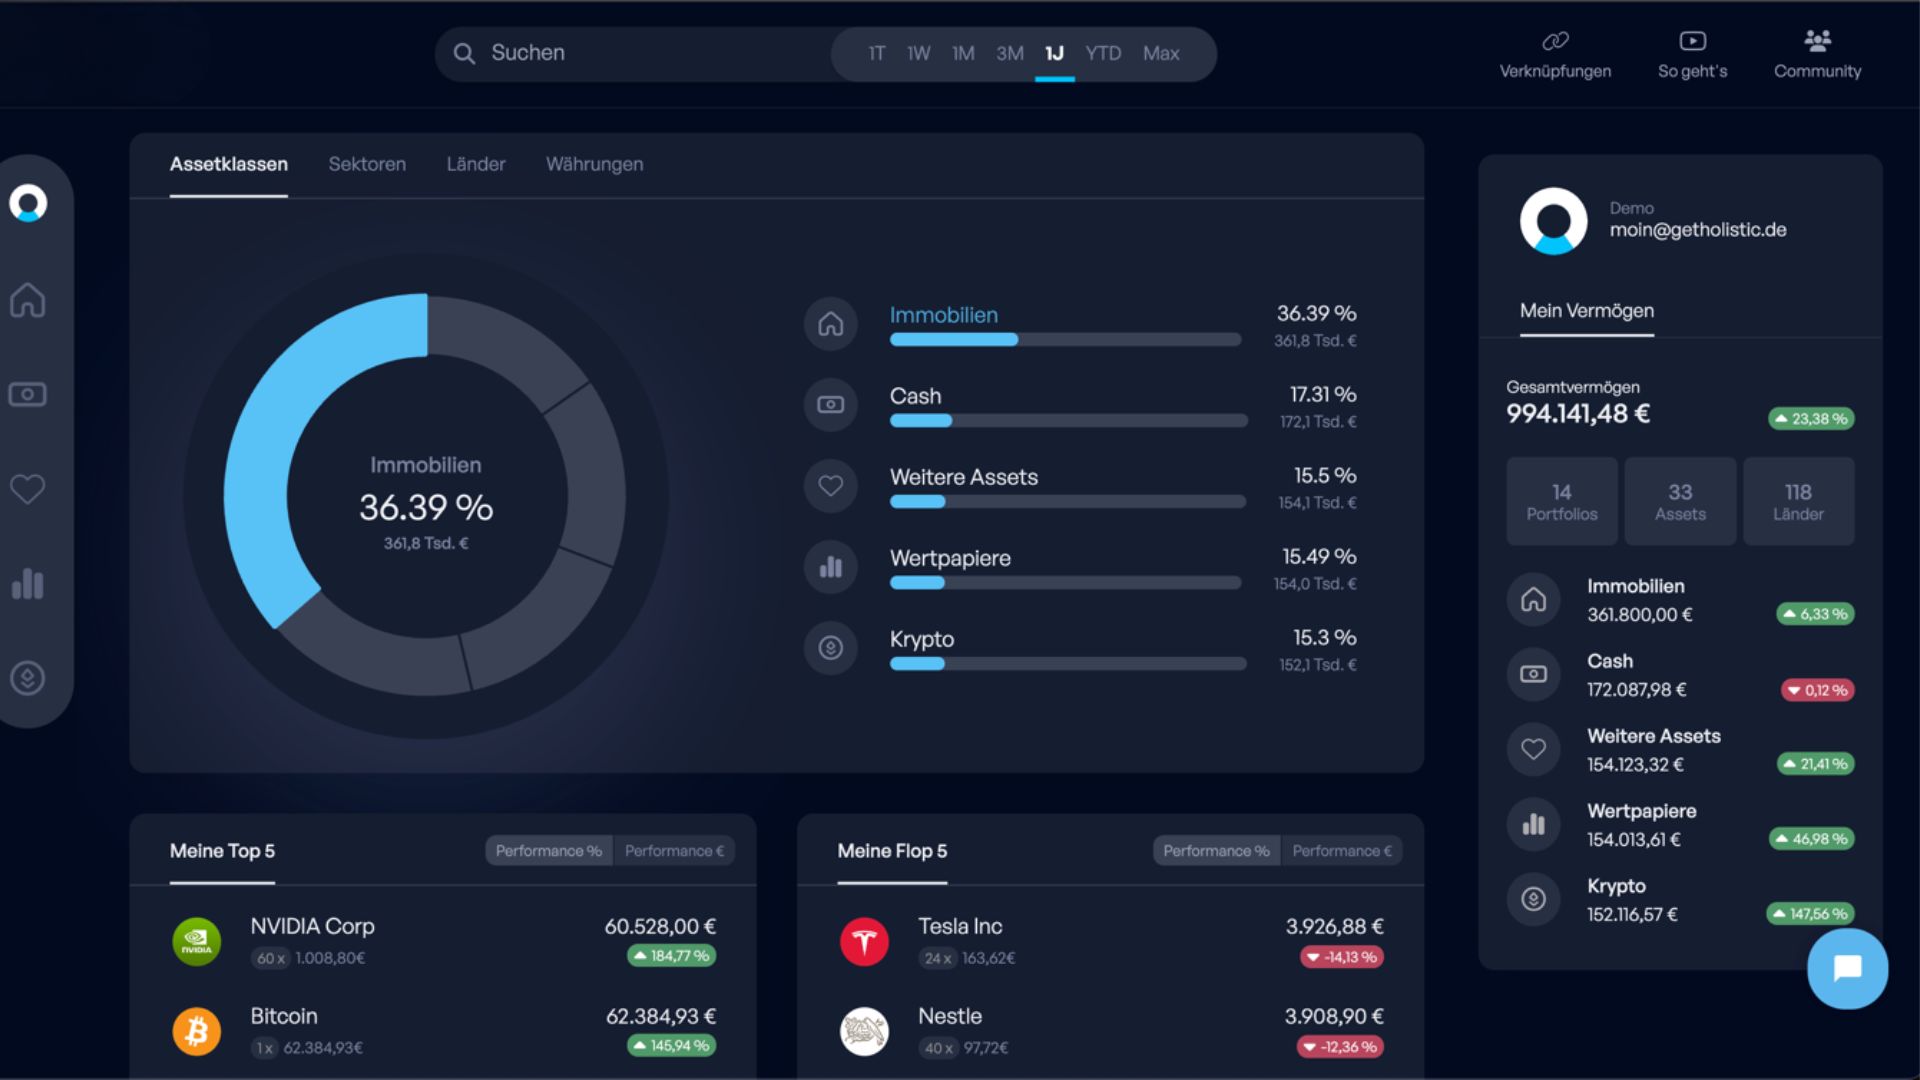
Task: Select the 3M time range
Action: [1009, 53]
